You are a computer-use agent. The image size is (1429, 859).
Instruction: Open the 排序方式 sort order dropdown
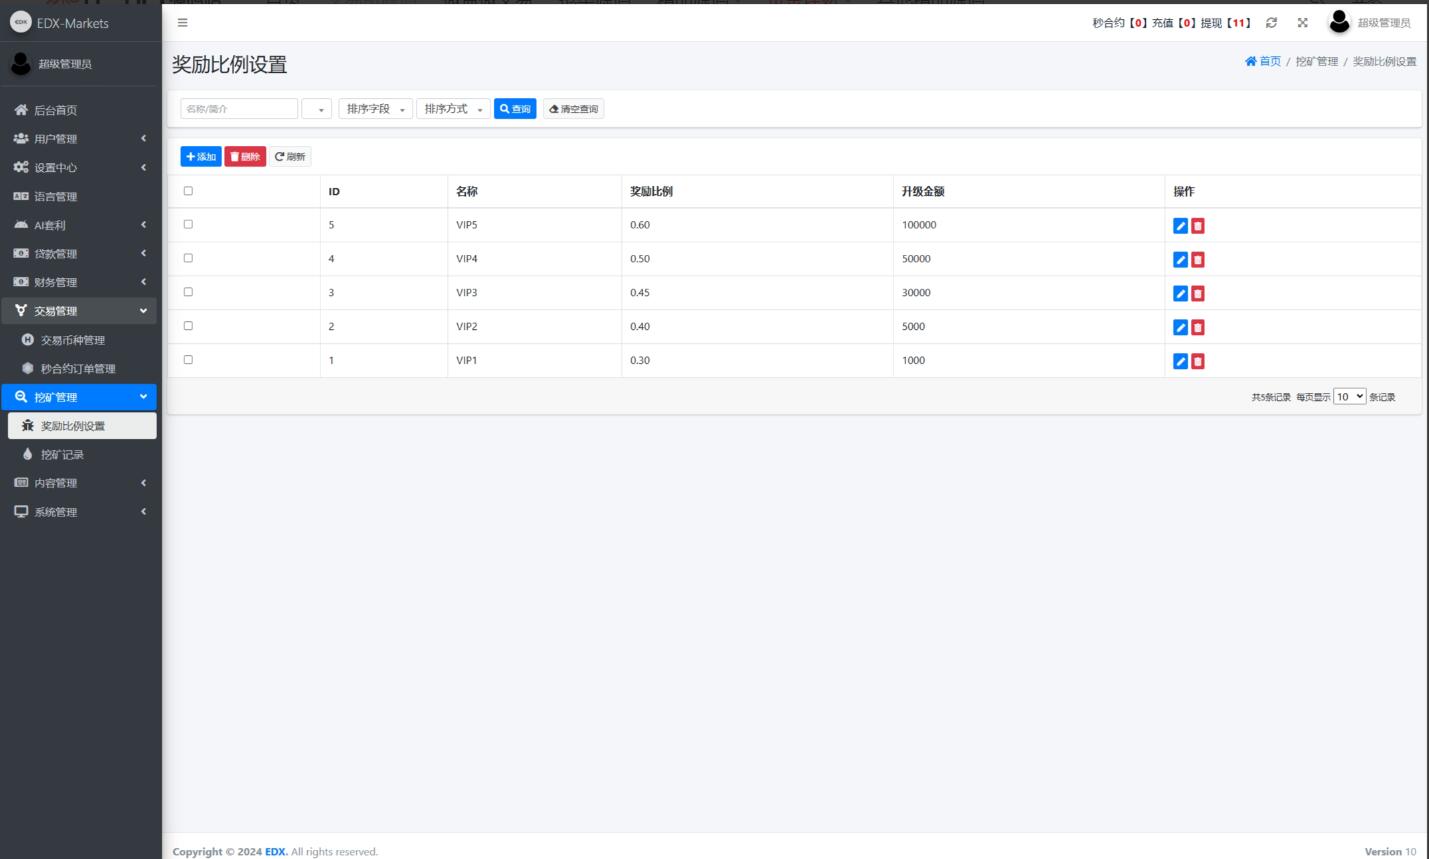click(453, 109)
